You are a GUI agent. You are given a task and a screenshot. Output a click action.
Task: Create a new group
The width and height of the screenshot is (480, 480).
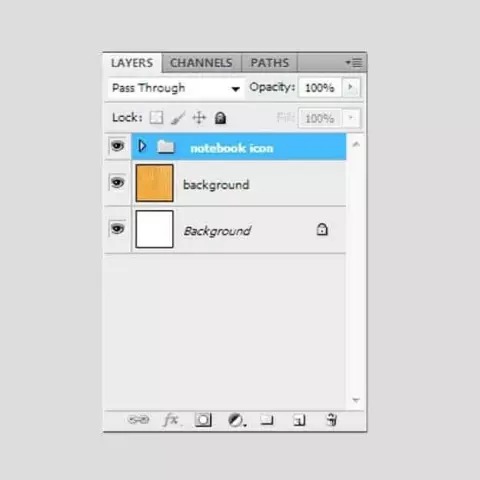pyautogui.click(x=267, y=420)
